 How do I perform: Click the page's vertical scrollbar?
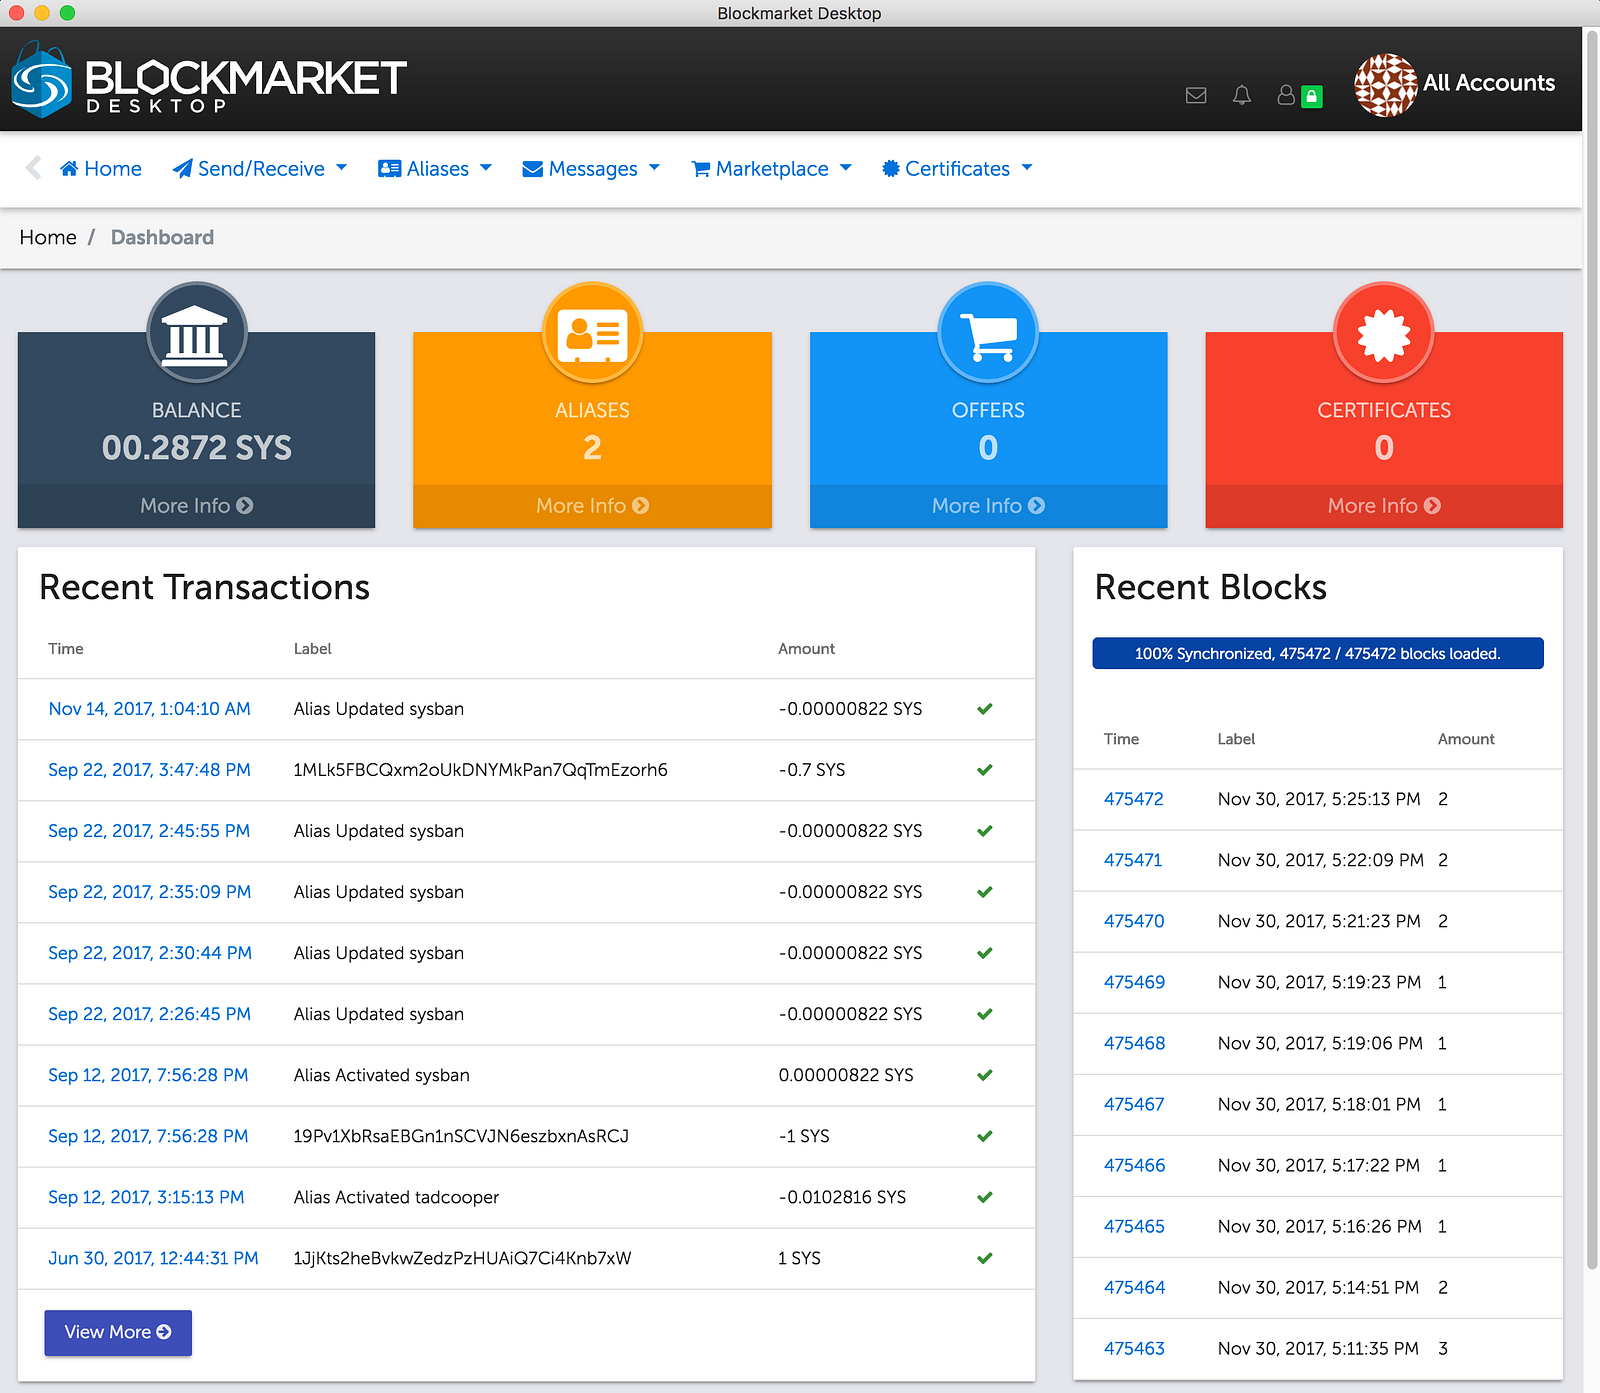[1592, 650]
